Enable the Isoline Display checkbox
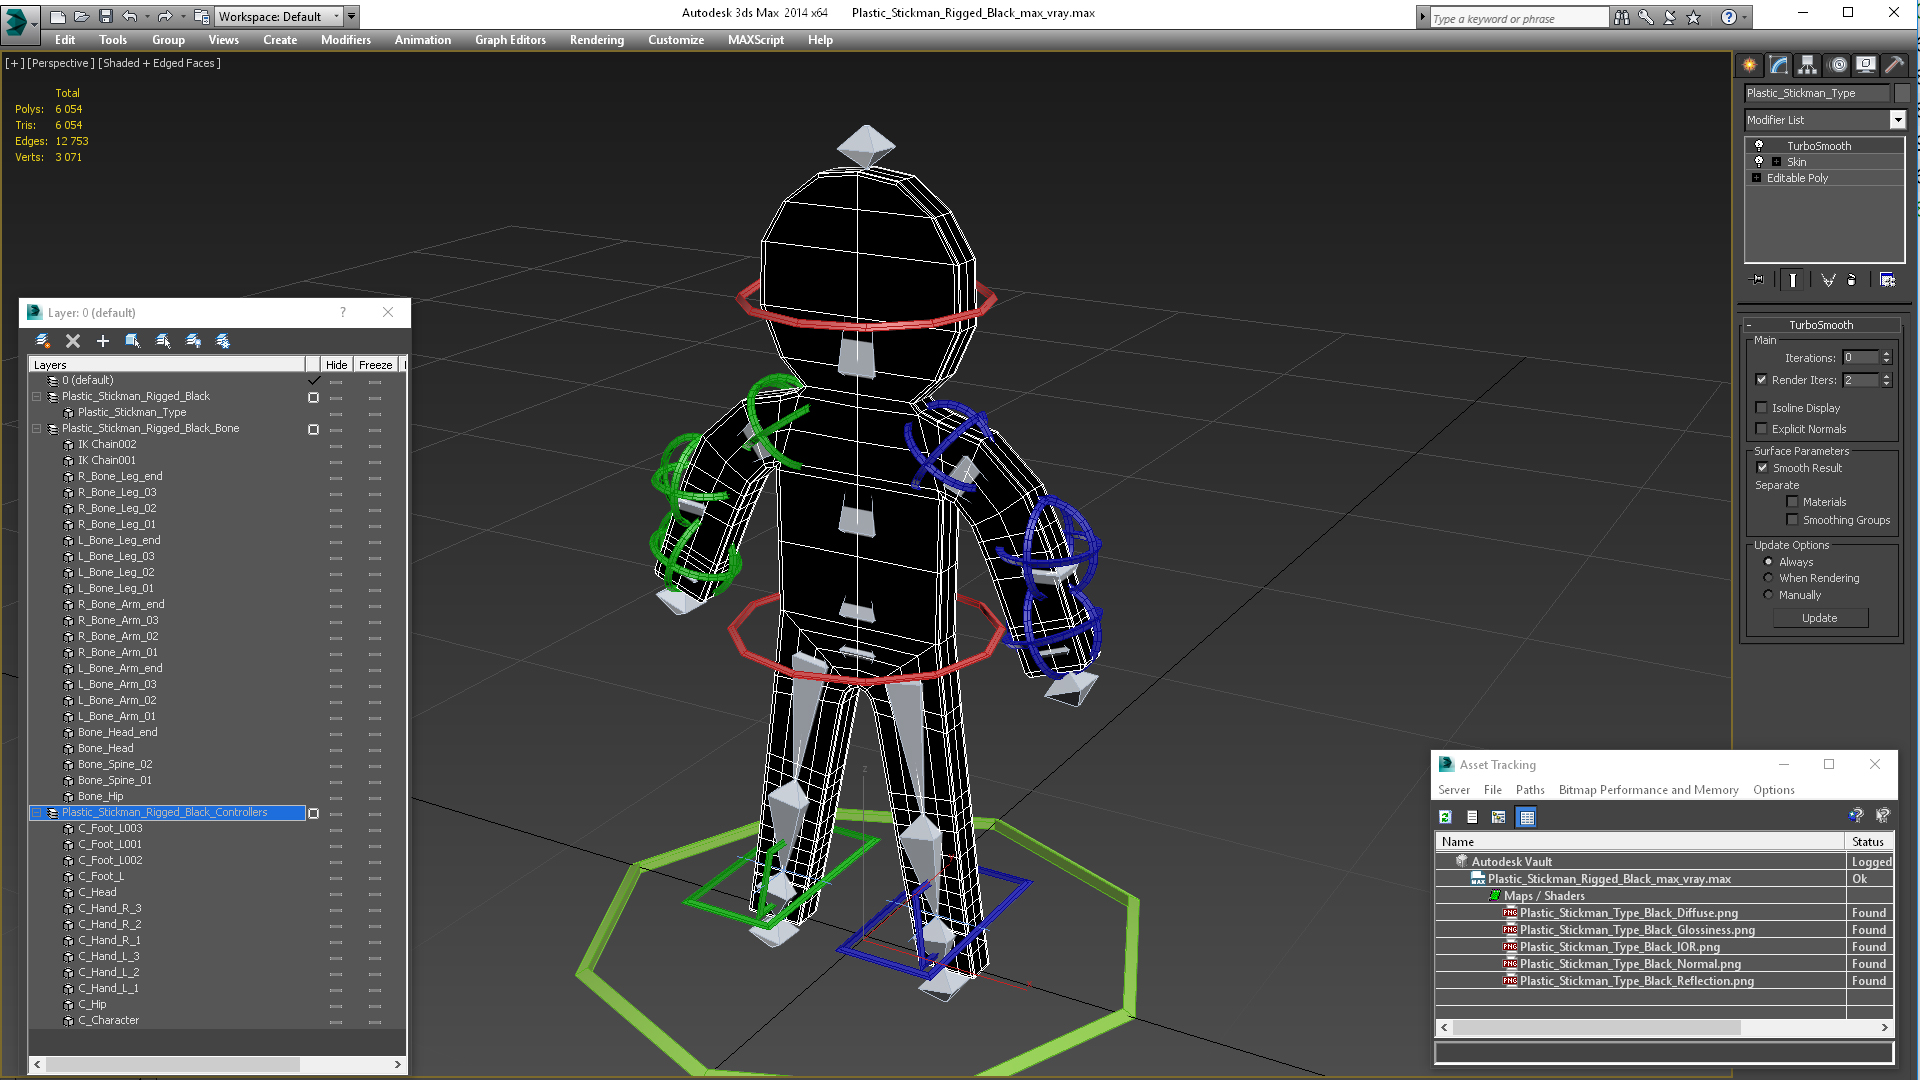 [1762, 408]
